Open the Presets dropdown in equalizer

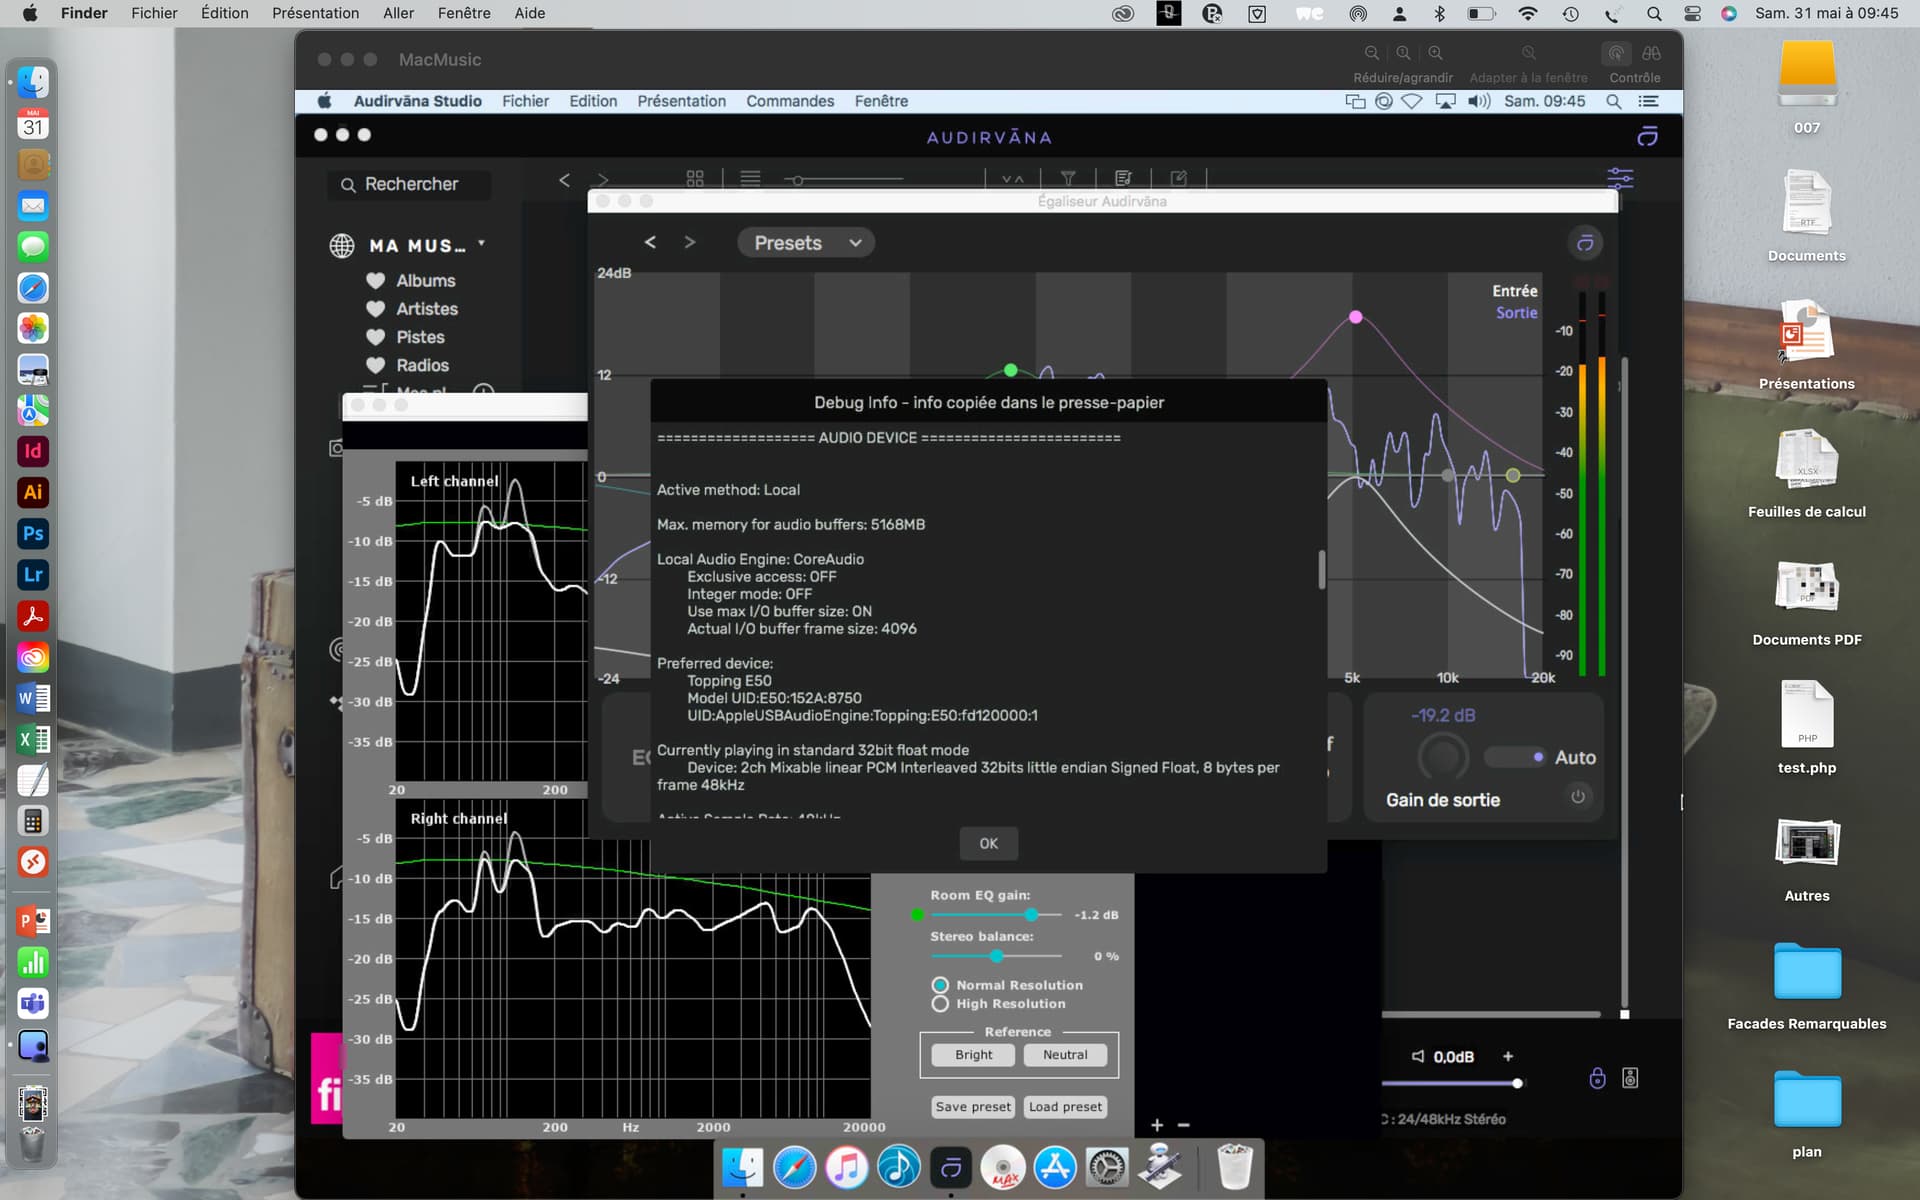[806, 243]
